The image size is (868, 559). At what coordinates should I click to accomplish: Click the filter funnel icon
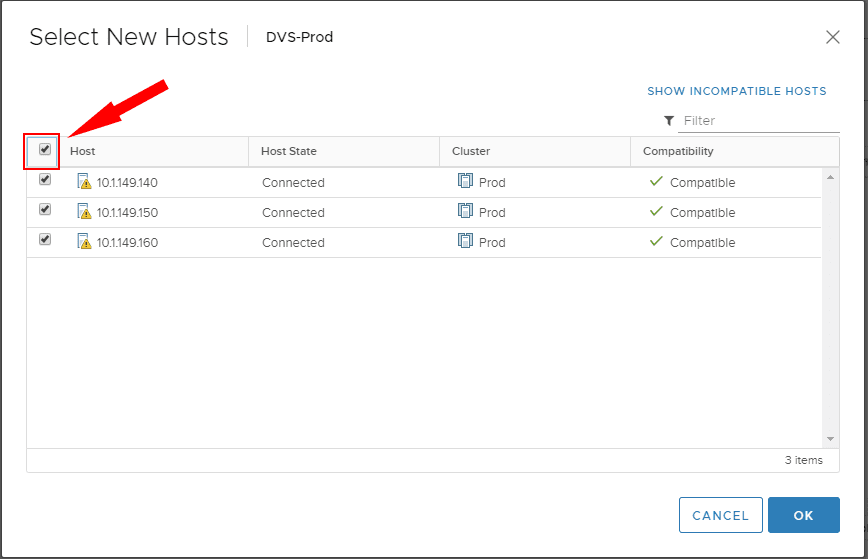click(x=669, y=121)
